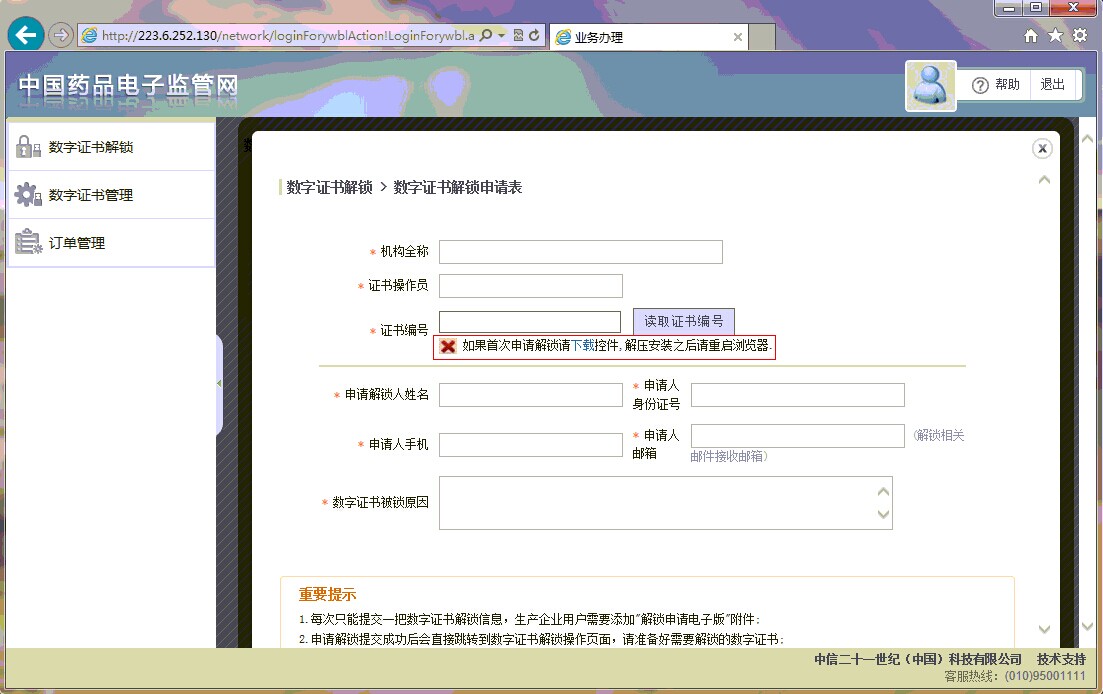The height and width of the screenshot is (694, 1103).
Task: Open browser settings gear icon
Action: pos(1080,36)
